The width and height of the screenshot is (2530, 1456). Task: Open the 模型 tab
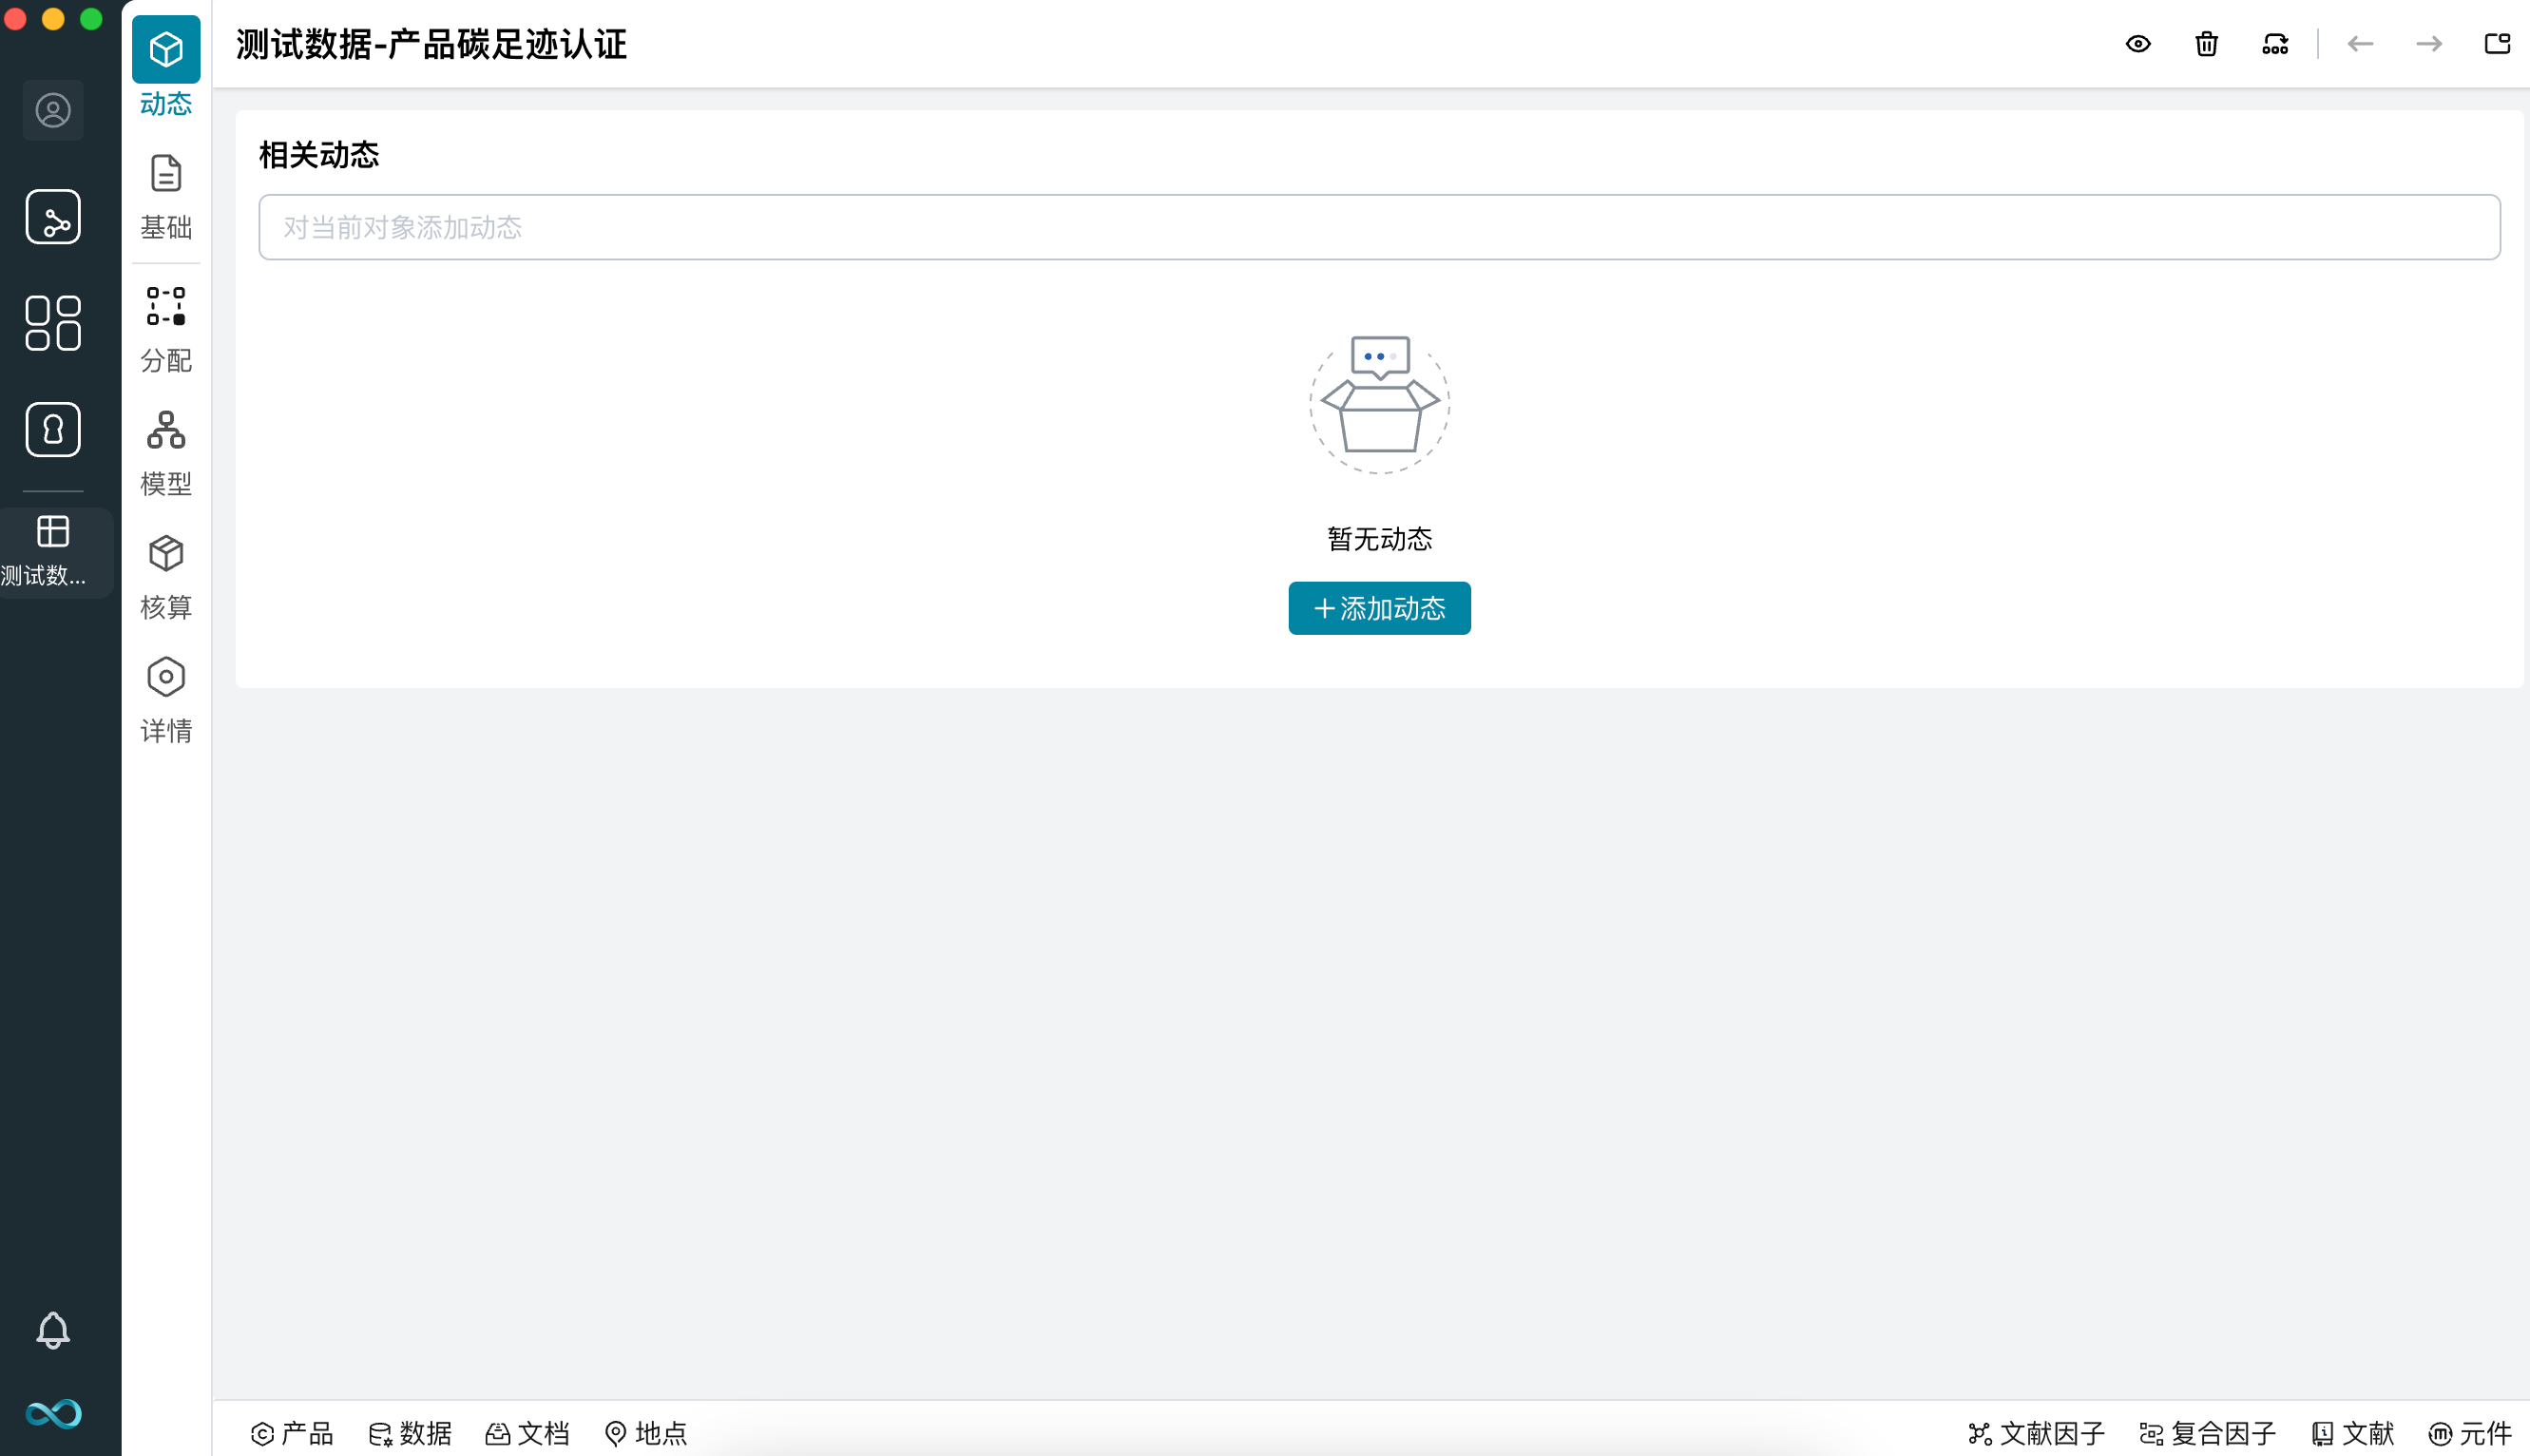pos(166,453)
